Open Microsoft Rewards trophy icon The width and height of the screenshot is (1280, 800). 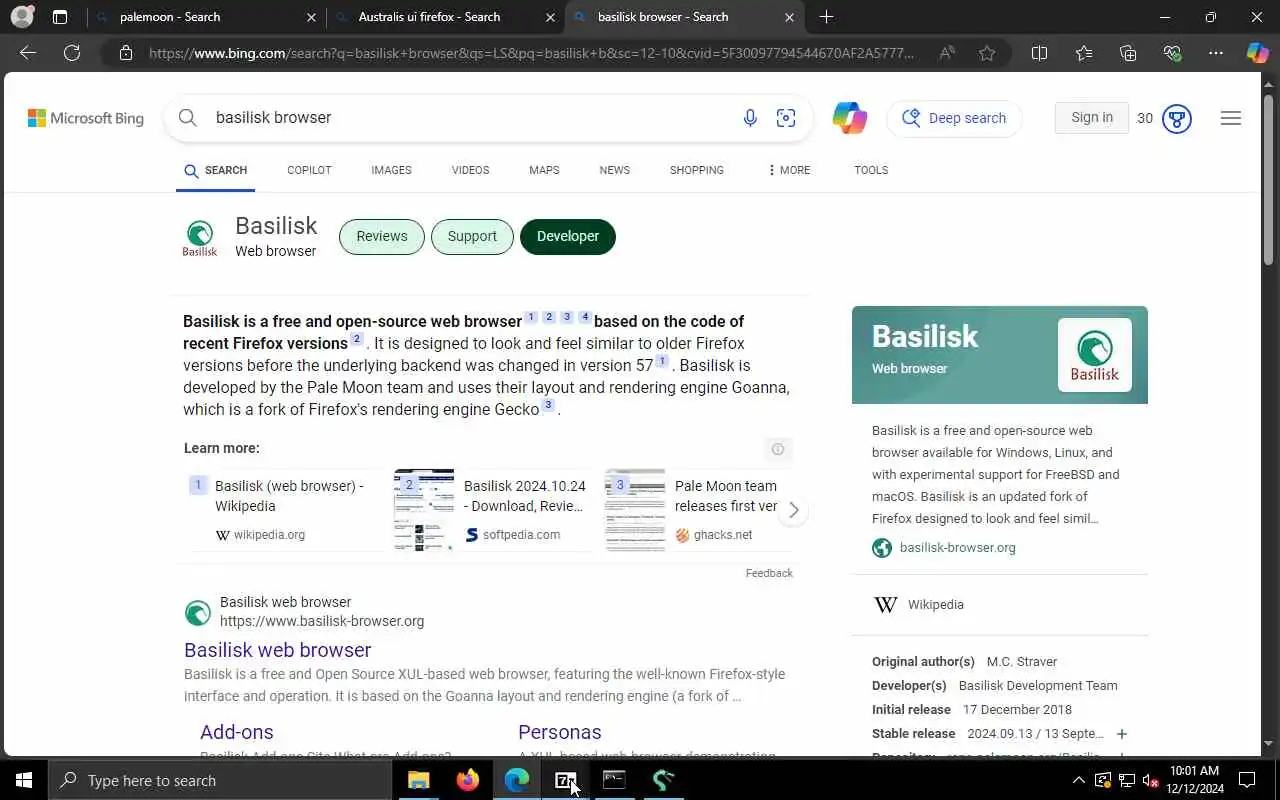(1177, 119)
